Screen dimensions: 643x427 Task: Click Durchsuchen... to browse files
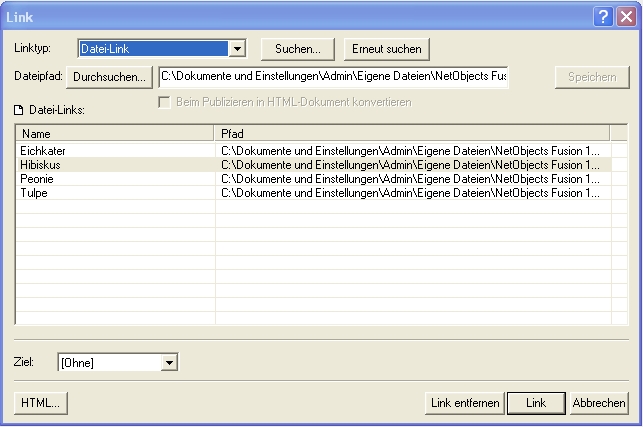point(109,77)
